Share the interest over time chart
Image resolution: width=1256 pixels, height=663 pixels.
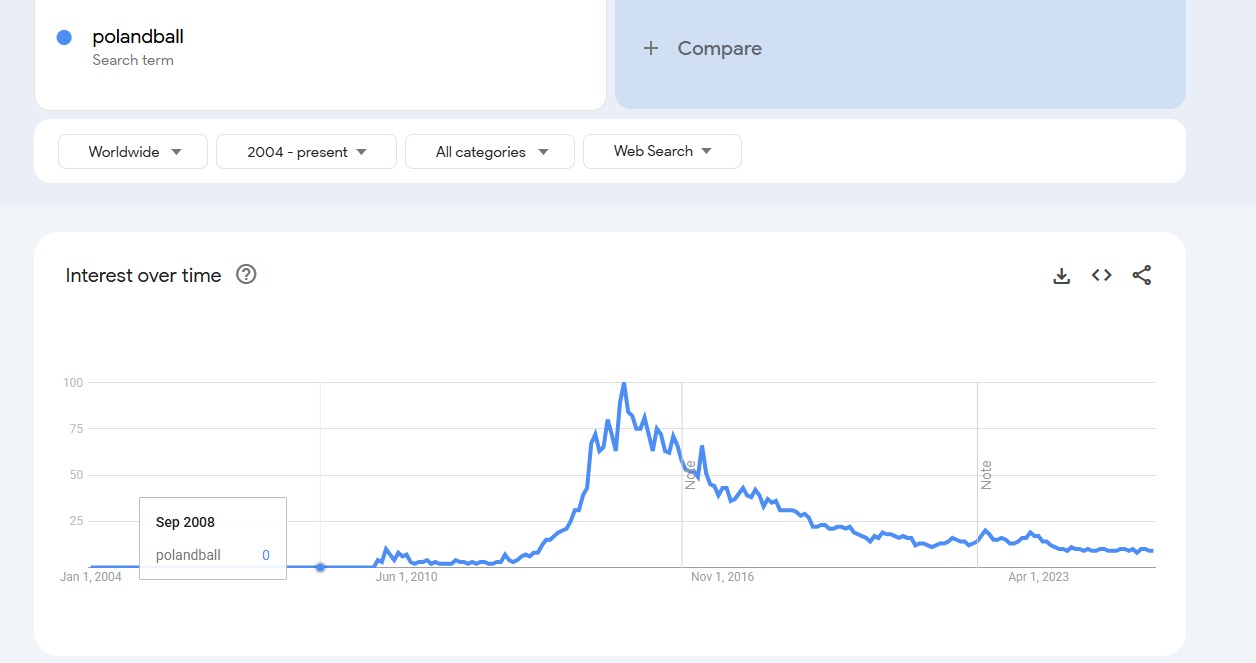(1142, 275)
